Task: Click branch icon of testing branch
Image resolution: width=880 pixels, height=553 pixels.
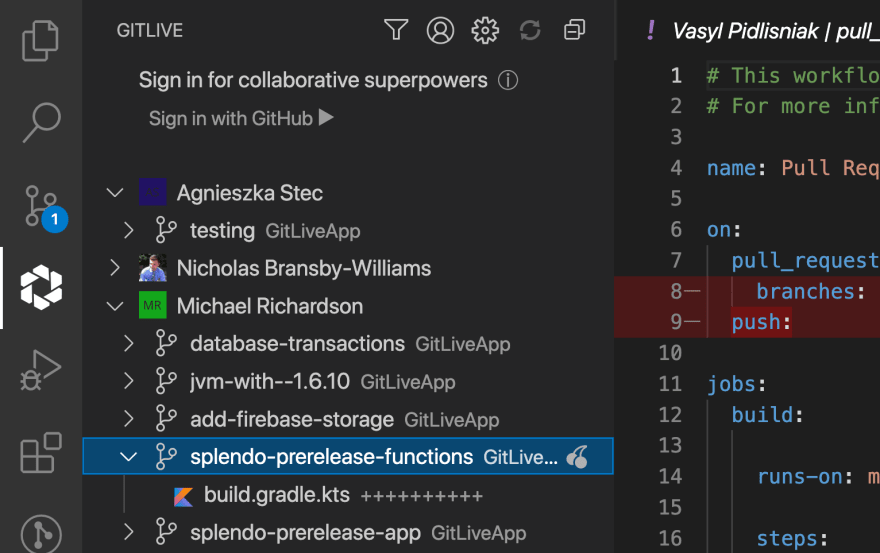Action: point(166,230)
